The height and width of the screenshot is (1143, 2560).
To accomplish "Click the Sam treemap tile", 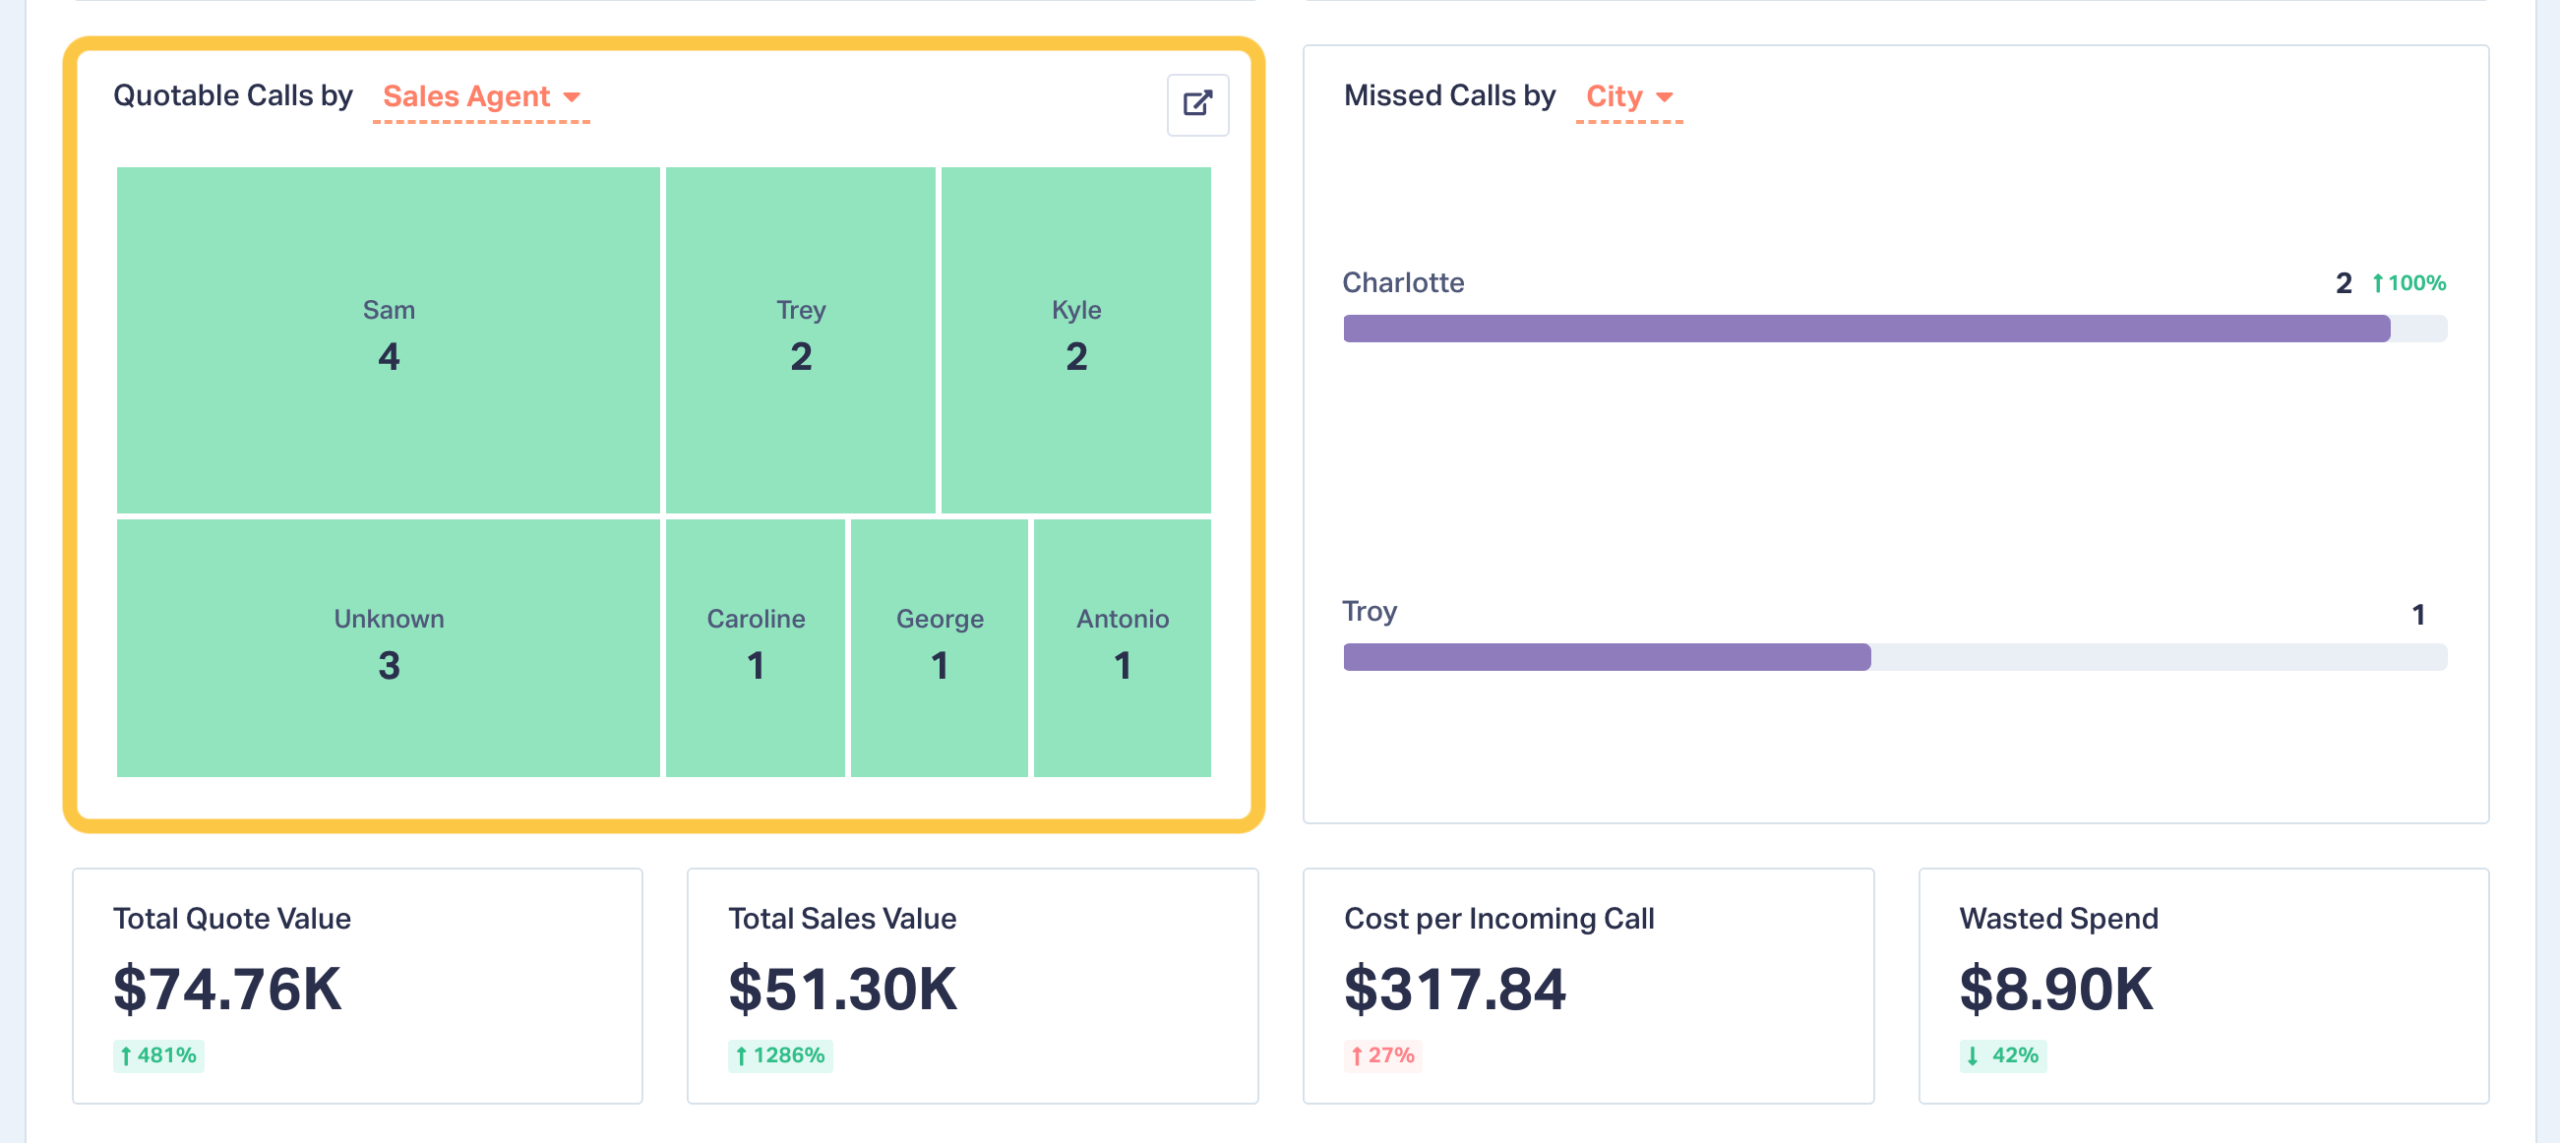I will pos(388,339).
